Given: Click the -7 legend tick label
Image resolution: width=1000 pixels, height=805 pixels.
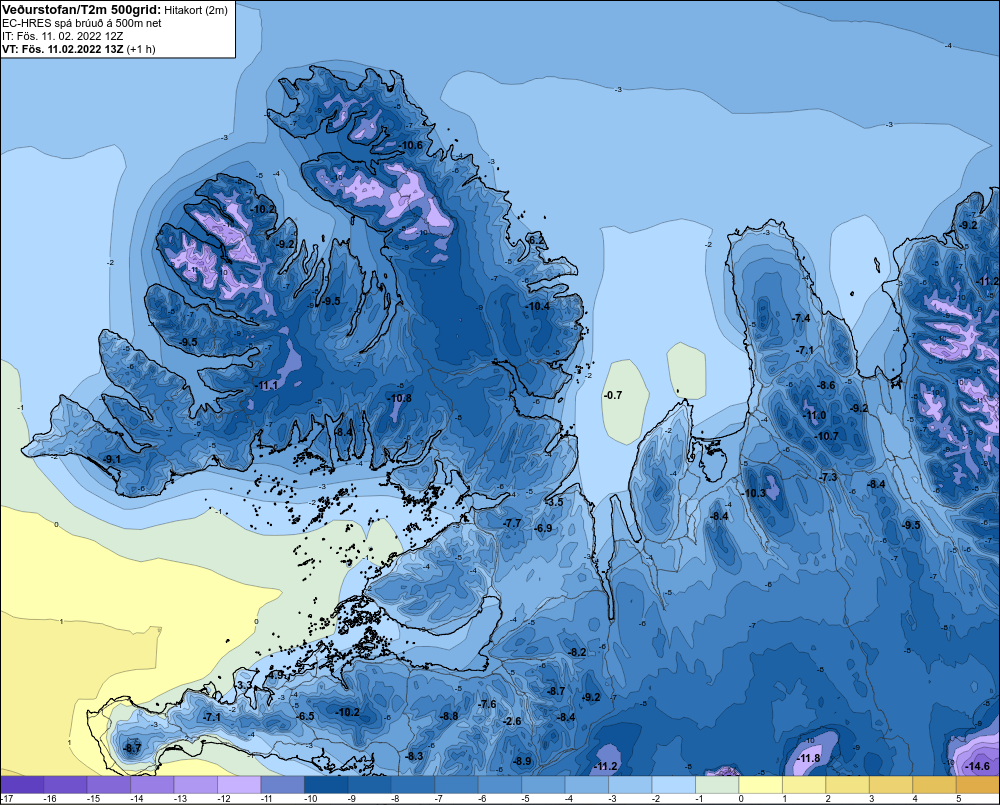Looking at the screenshot, I should (x=439, y=799).
